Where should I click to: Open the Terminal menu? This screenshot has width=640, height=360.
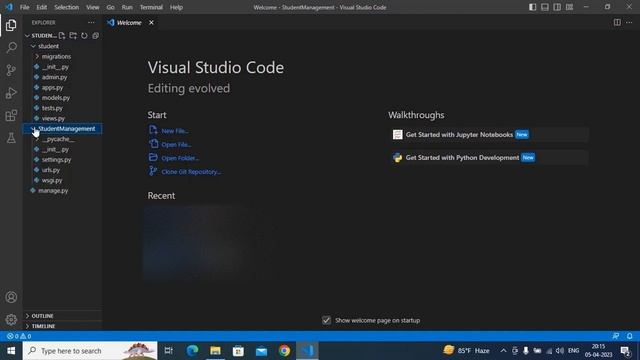(x=151, y=7)
